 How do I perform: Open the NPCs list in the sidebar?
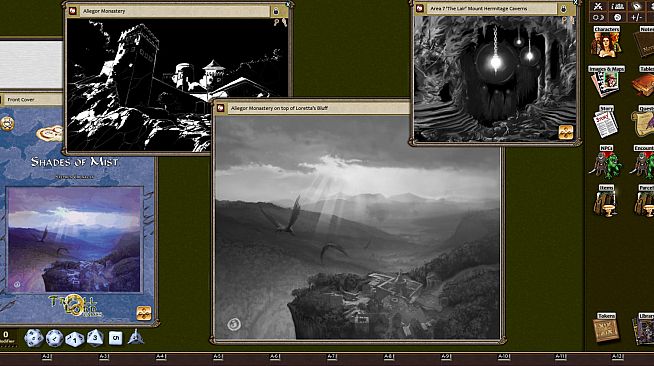click(x=606, y=162)
